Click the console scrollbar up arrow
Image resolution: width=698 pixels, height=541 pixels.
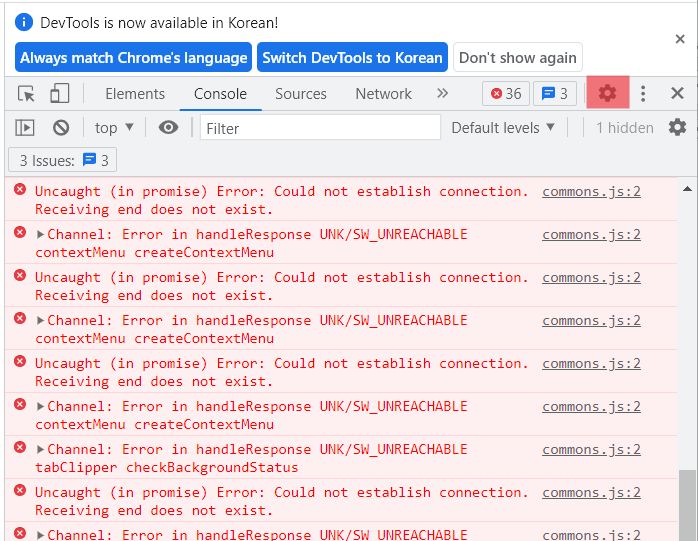coord(687,189)
